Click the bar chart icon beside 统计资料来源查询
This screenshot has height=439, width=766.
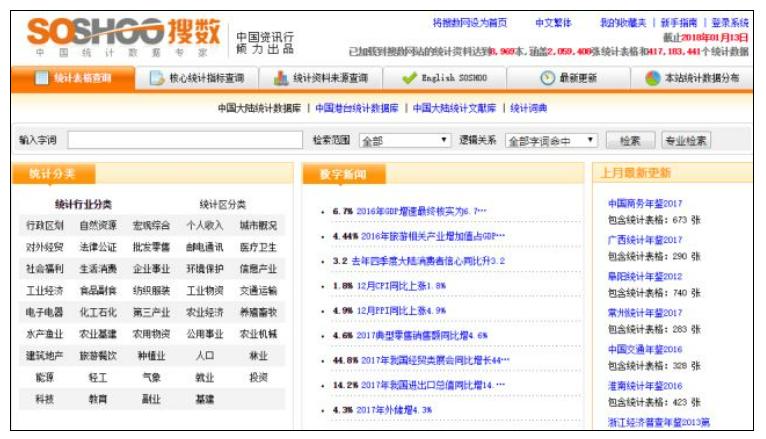[280, 78]
